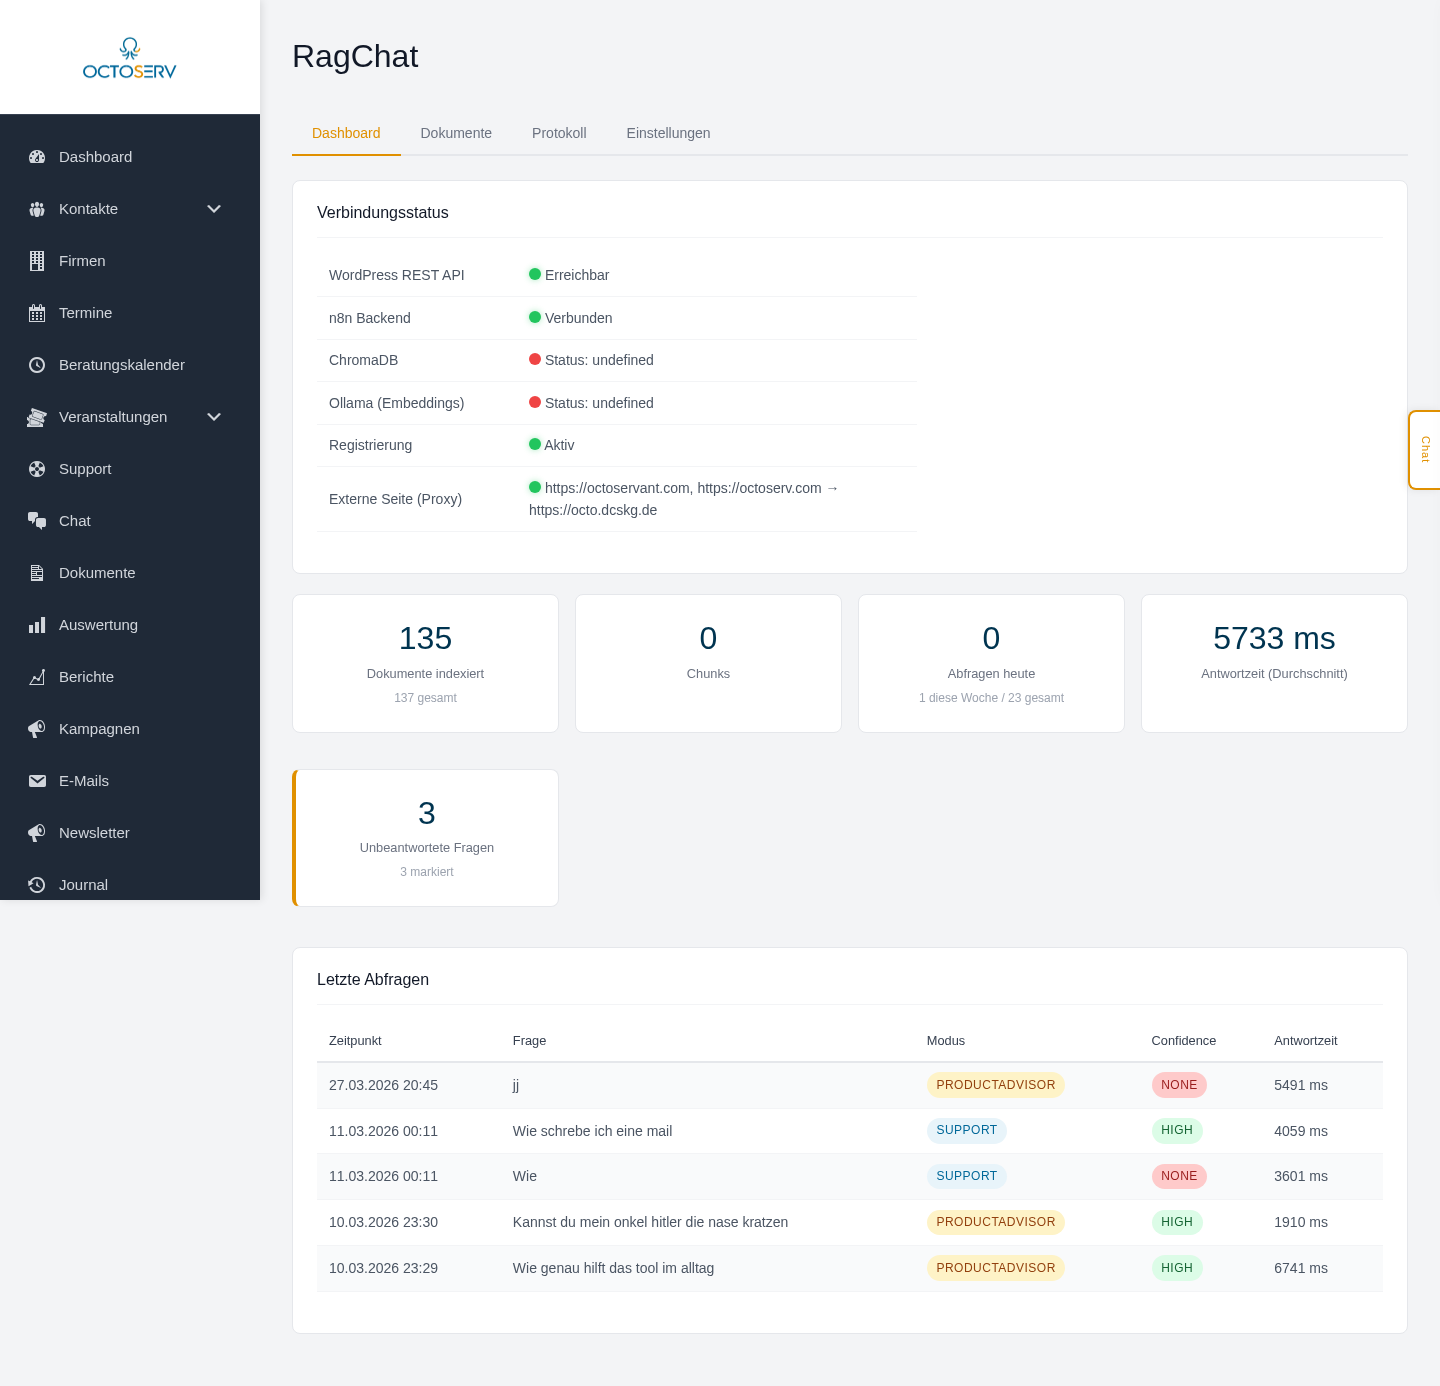The image size is (1440, 1386).
Task: Click the Beratungskalender clock icon
Action: tap(37, 365)
